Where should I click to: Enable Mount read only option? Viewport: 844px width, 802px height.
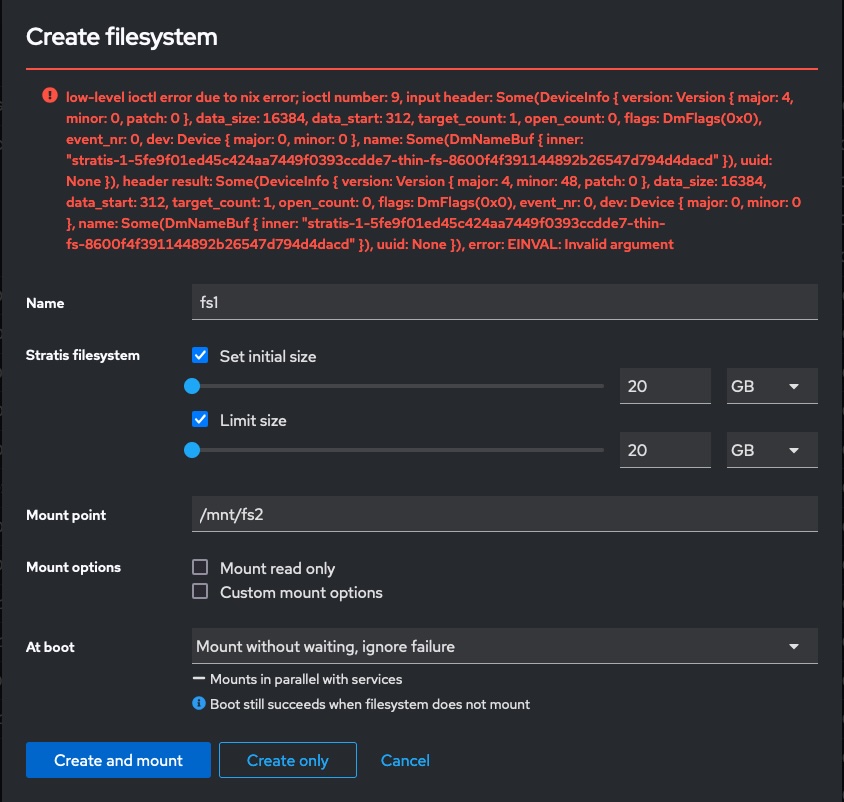(200, 568)
